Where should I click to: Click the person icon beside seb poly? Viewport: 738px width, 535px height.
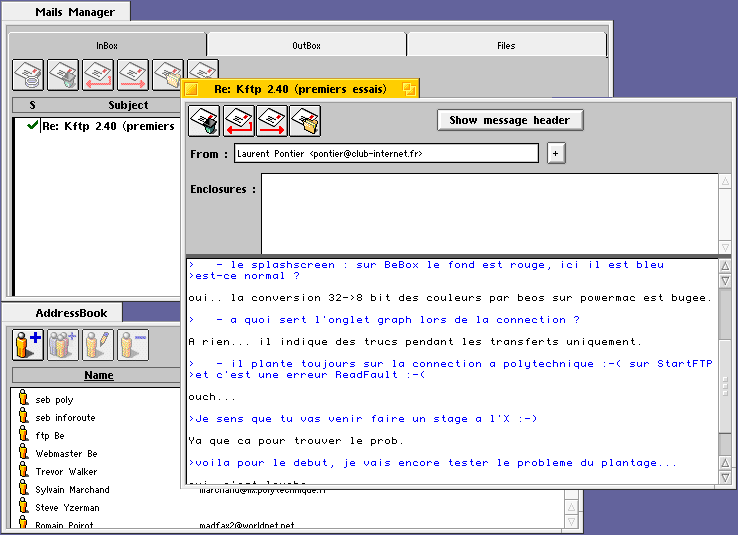pos(23,398)
